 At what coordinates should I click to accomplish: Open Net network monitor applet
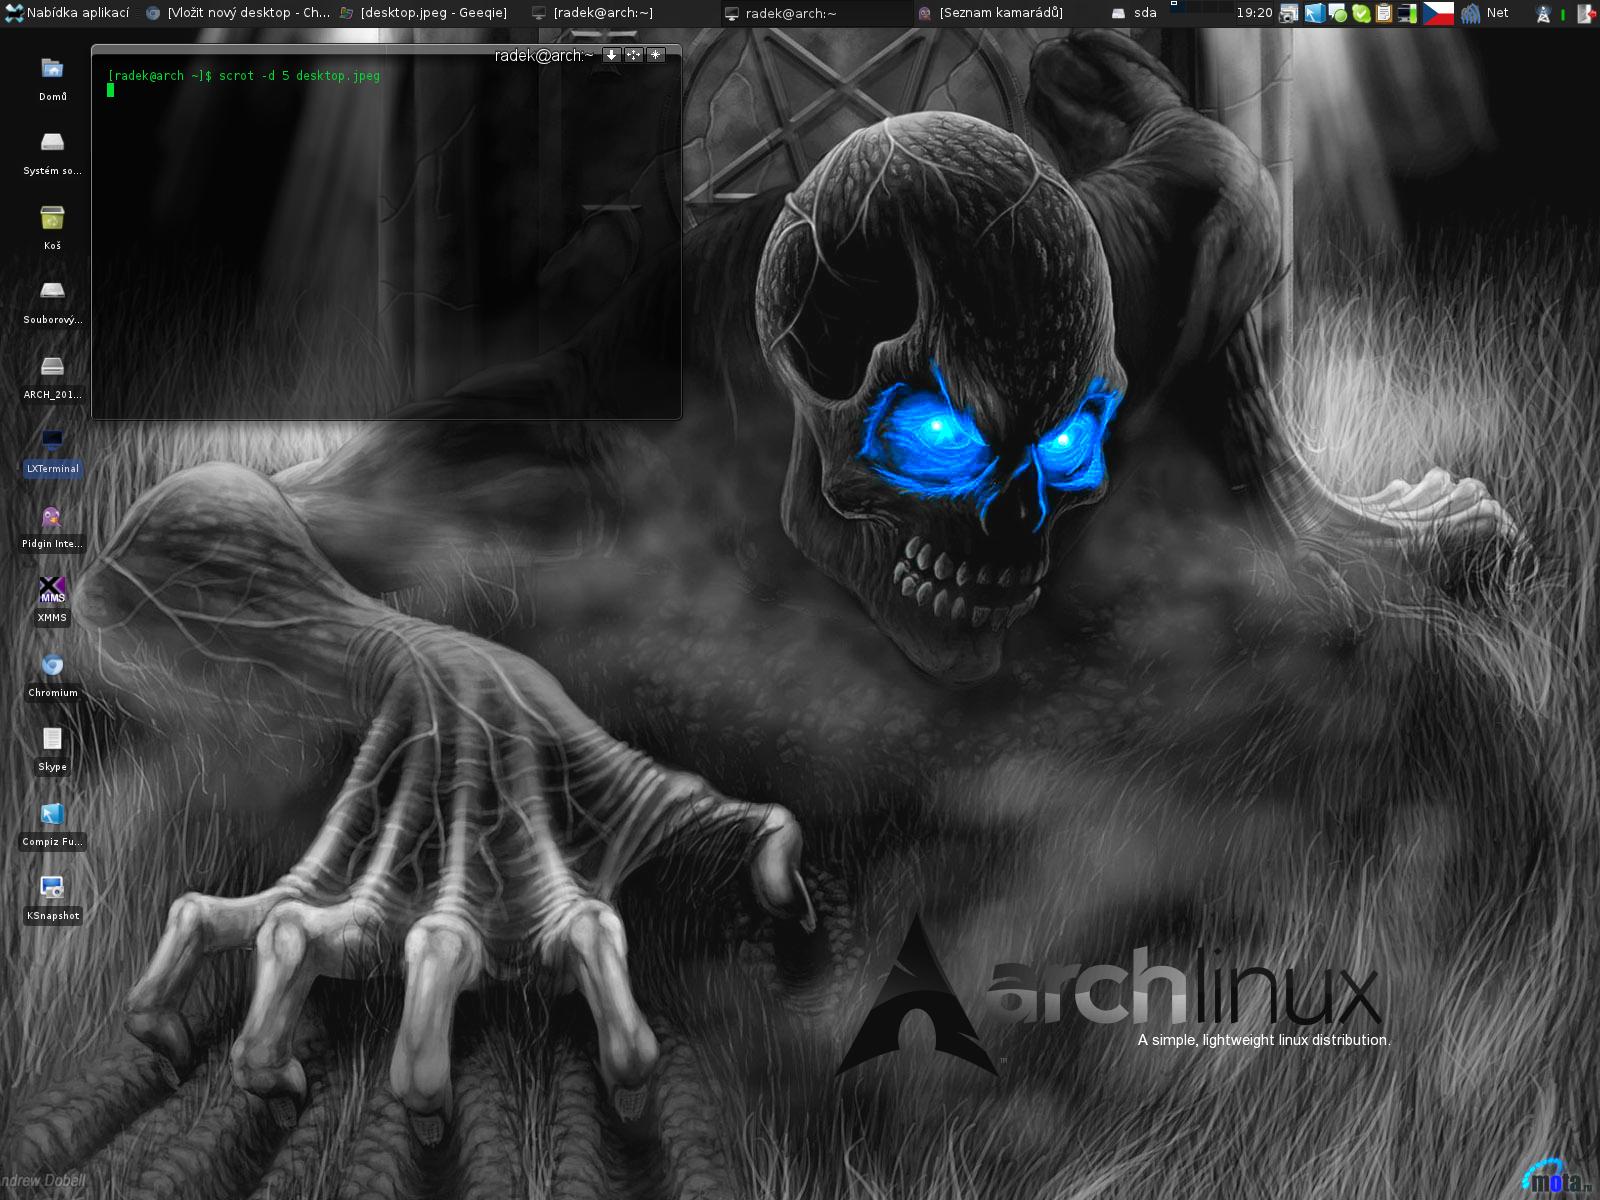[1484, 13]
